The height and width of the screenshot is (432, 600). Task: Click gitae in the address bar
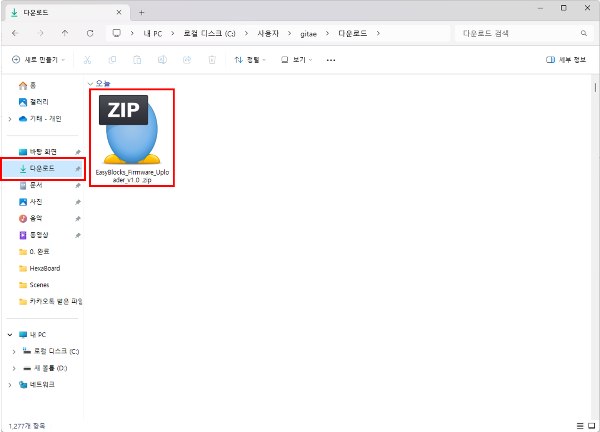click(x=308, y=34)
